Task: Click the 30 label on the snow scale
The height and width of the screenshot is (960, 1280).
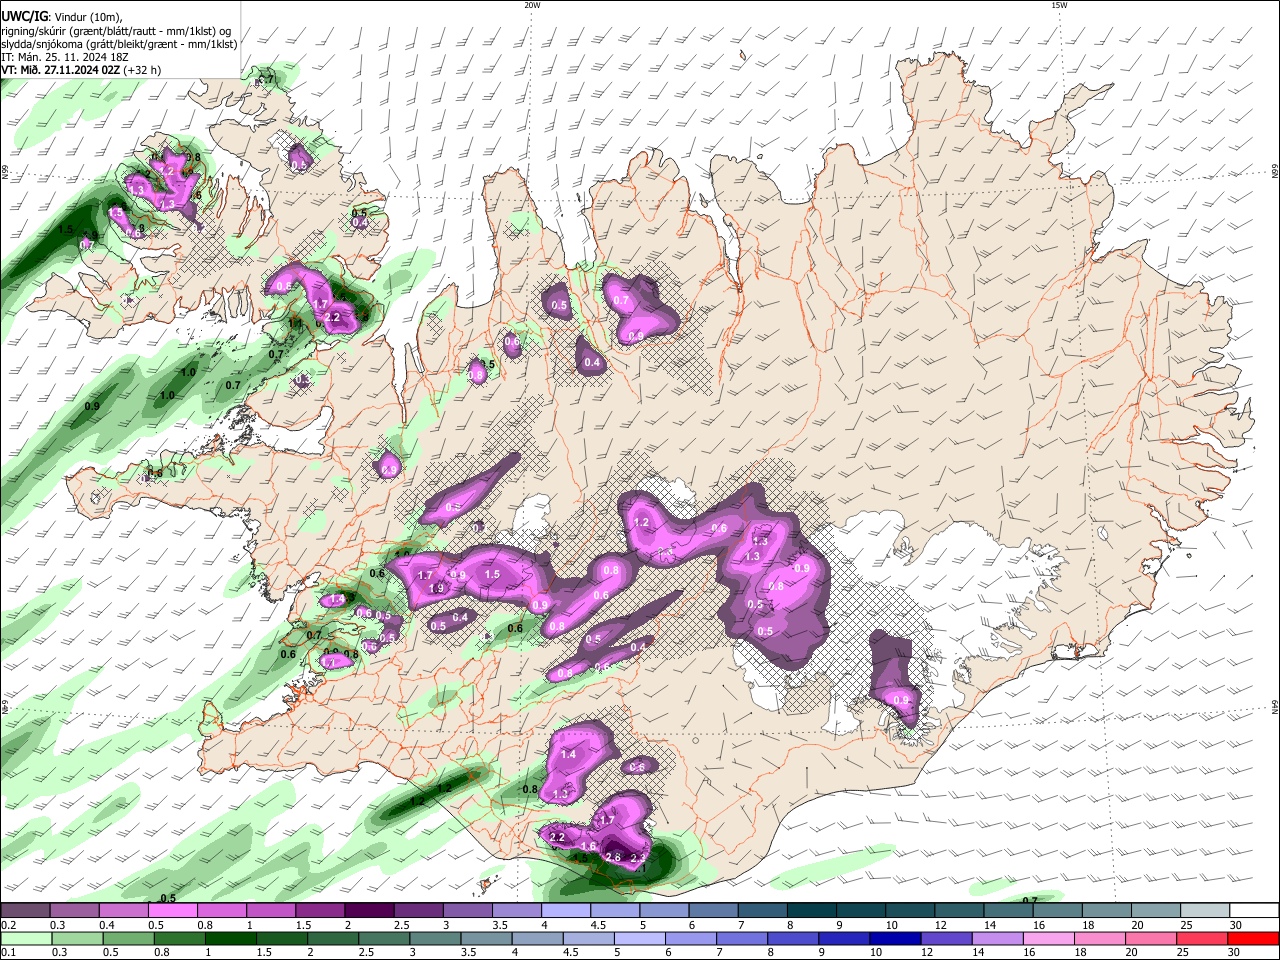Action: pyautogui.click(x=1236, y=925)
